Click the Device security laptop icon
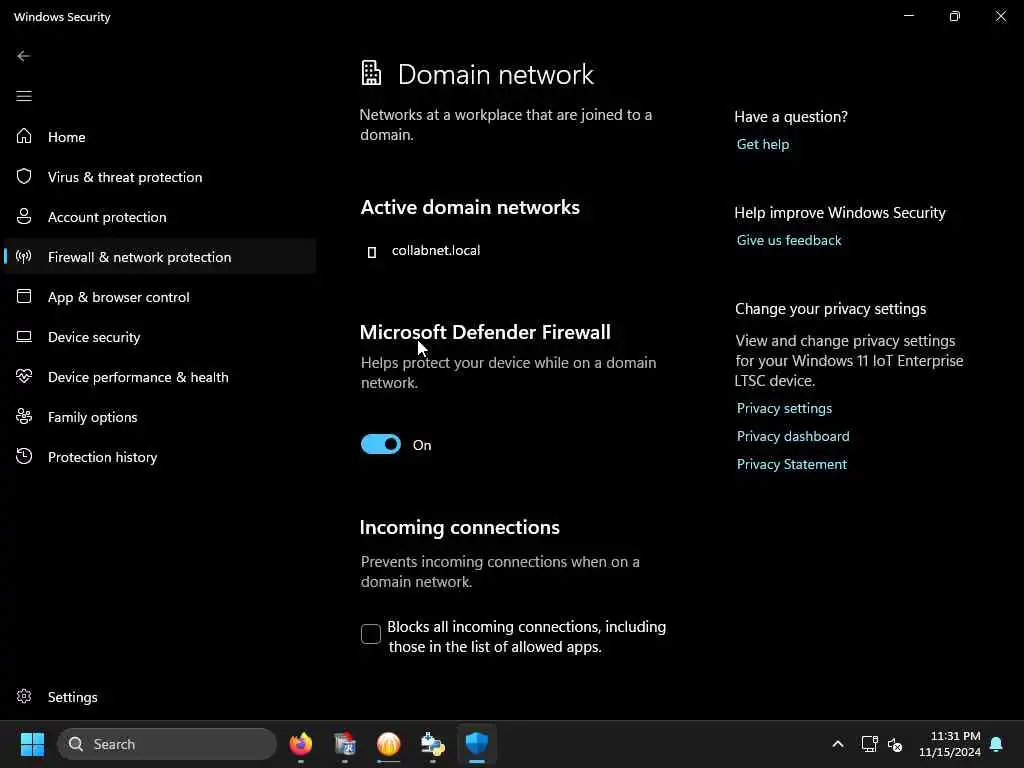The height and width of the screenshot is (768, 1024). coord(24,336)
